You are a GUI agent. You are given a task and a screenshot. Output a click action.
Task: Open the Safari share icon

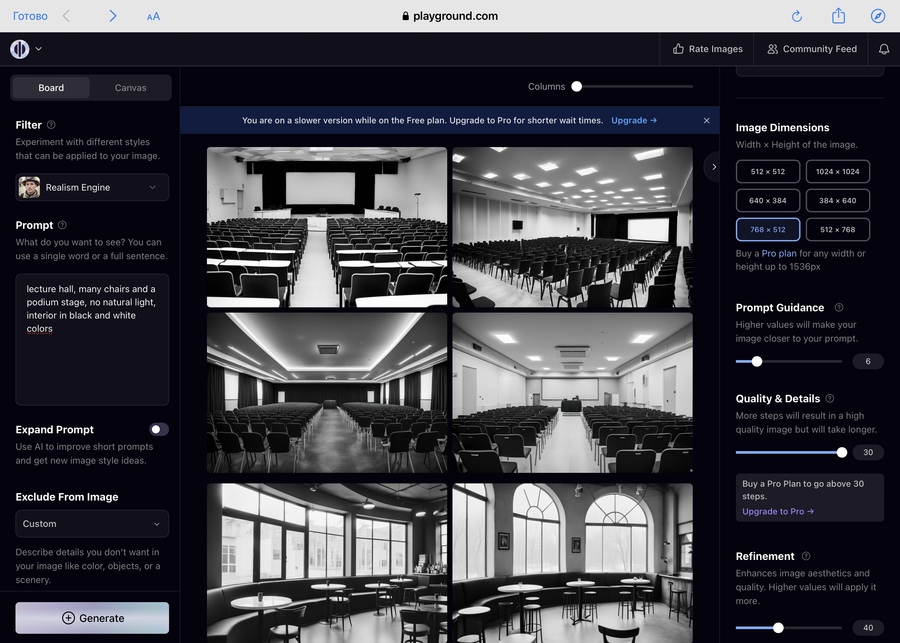(x=838, y=16)
